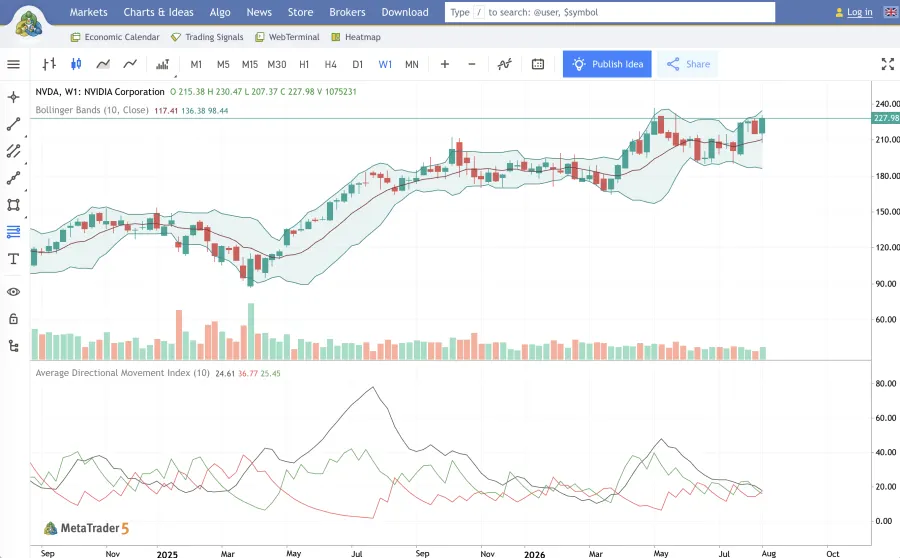Open the Economic Calendar link
The width and height of the screenshot is (900, 558).
coord(115,37)
